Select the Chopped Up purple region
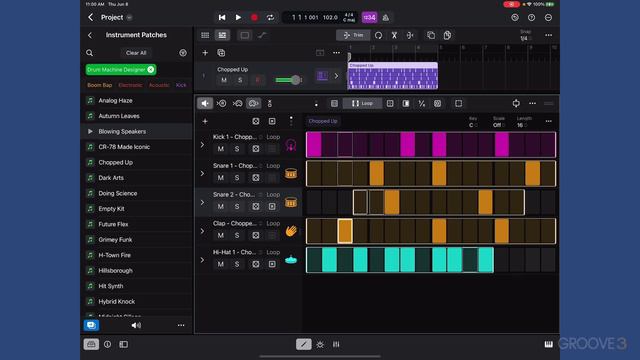Viewport: 640px width, 360px height. 393,76
